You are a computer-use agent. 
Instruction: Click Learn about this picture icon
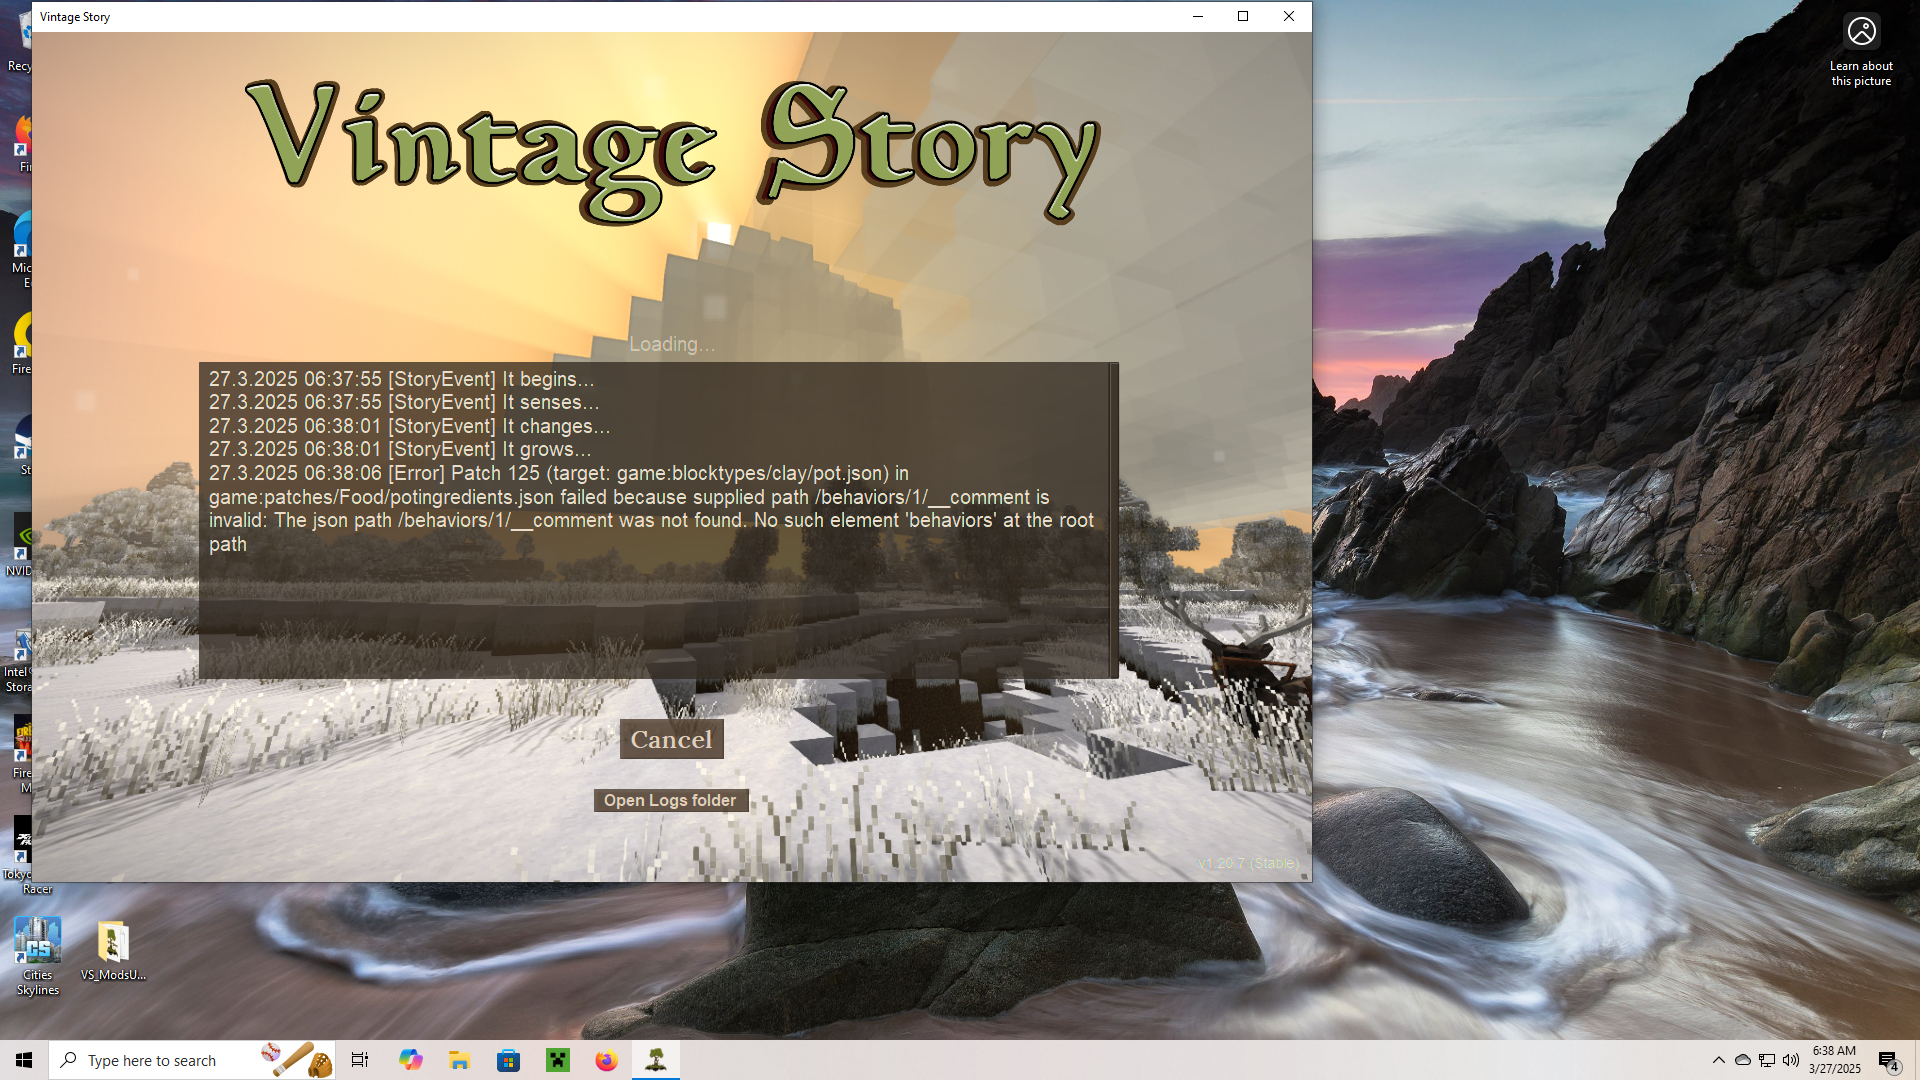pos(1861,32)
